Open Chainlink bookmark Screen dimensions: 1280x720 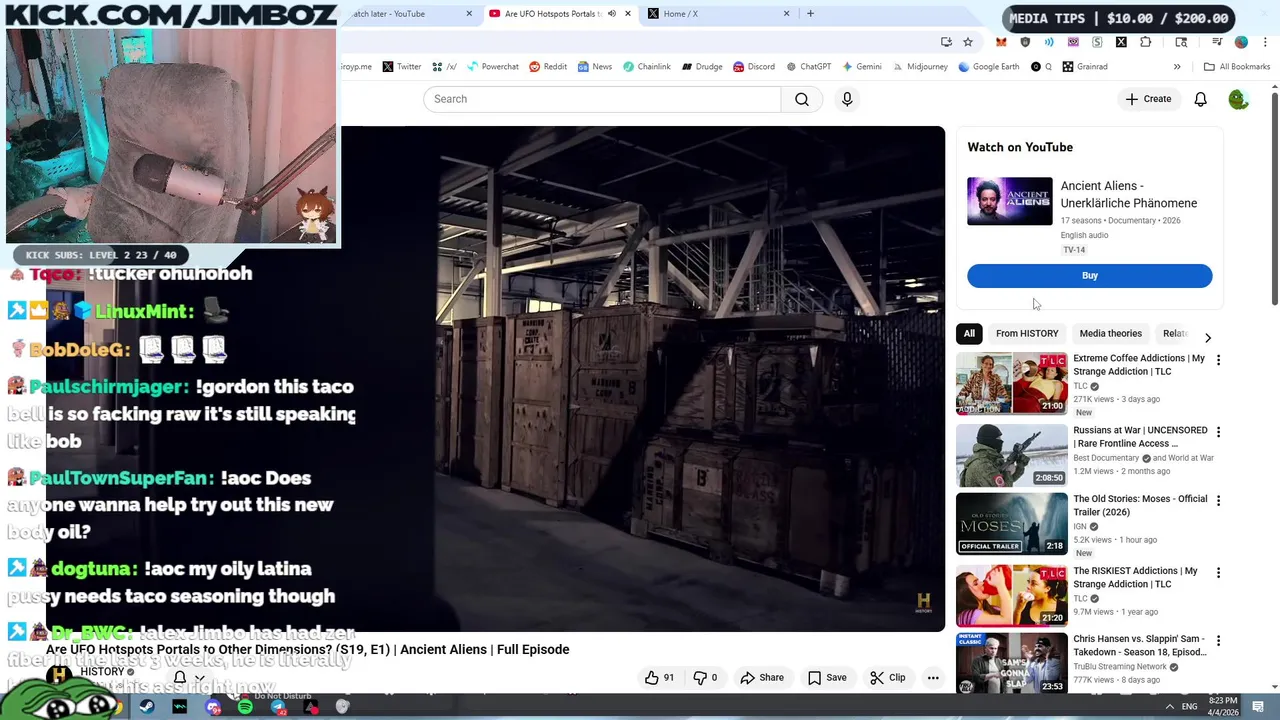point(646,67)
